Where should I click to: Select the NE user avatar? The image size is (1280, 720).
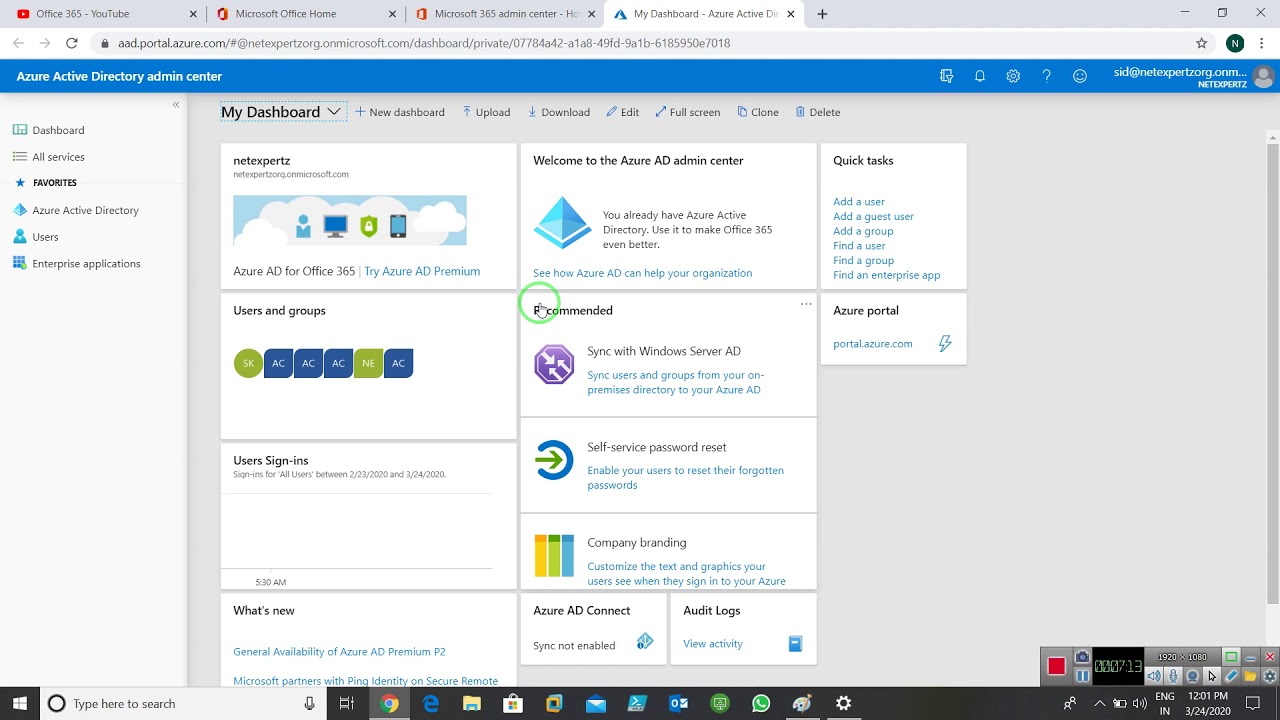[368, 363]
